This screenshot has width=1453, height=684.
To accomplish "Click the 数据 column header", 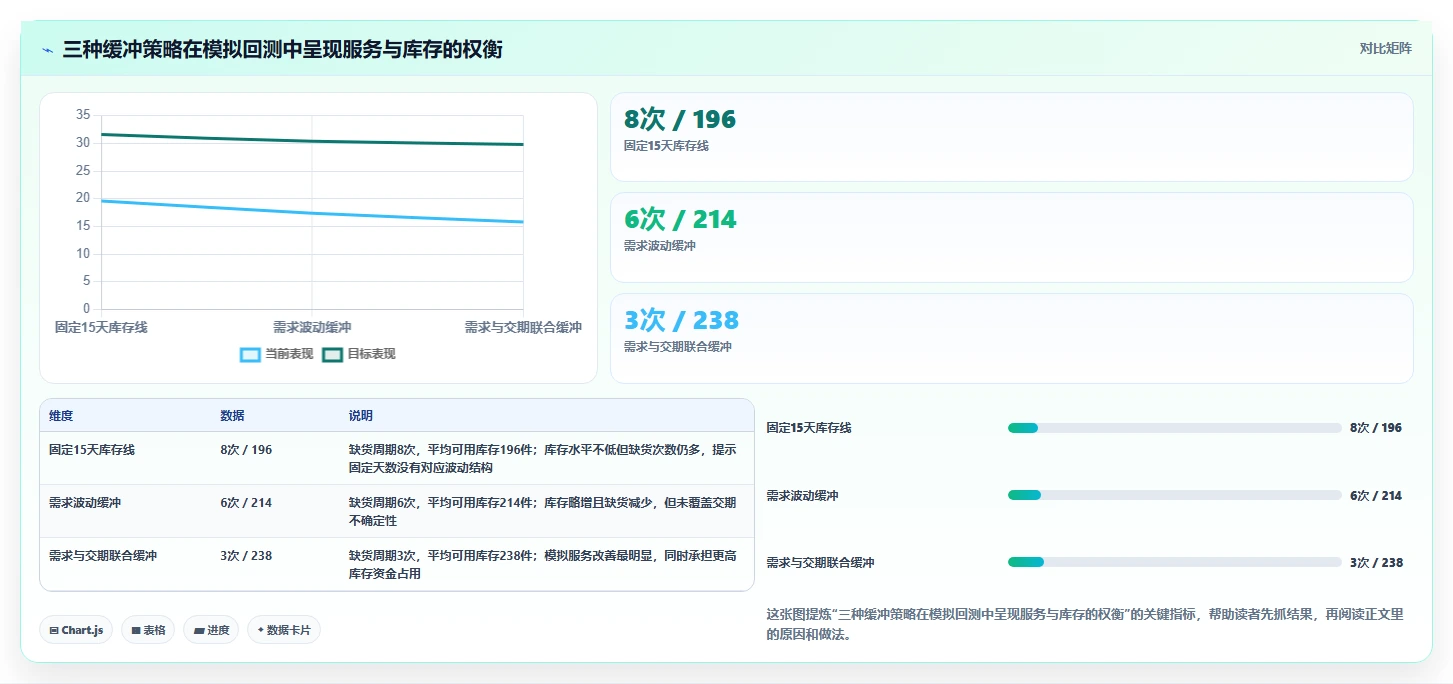I will pyautogui.click(x=232, y=416).
